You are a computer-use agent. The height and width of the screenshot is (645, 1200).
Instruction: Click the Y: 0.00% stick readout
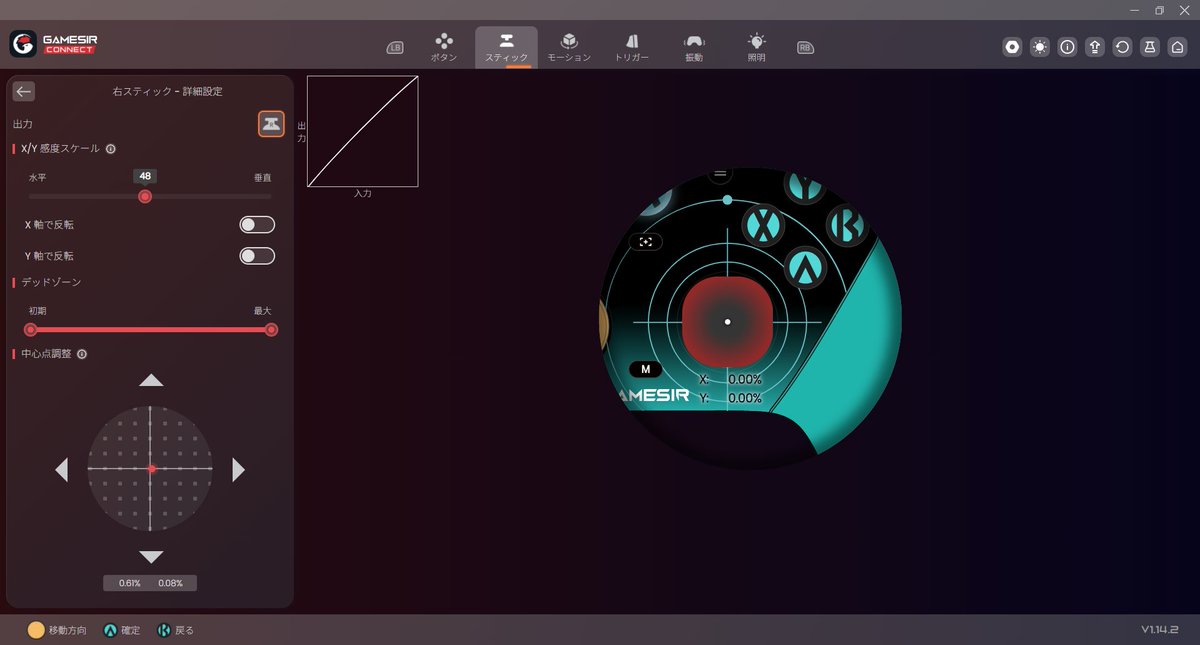pos(730,398)
